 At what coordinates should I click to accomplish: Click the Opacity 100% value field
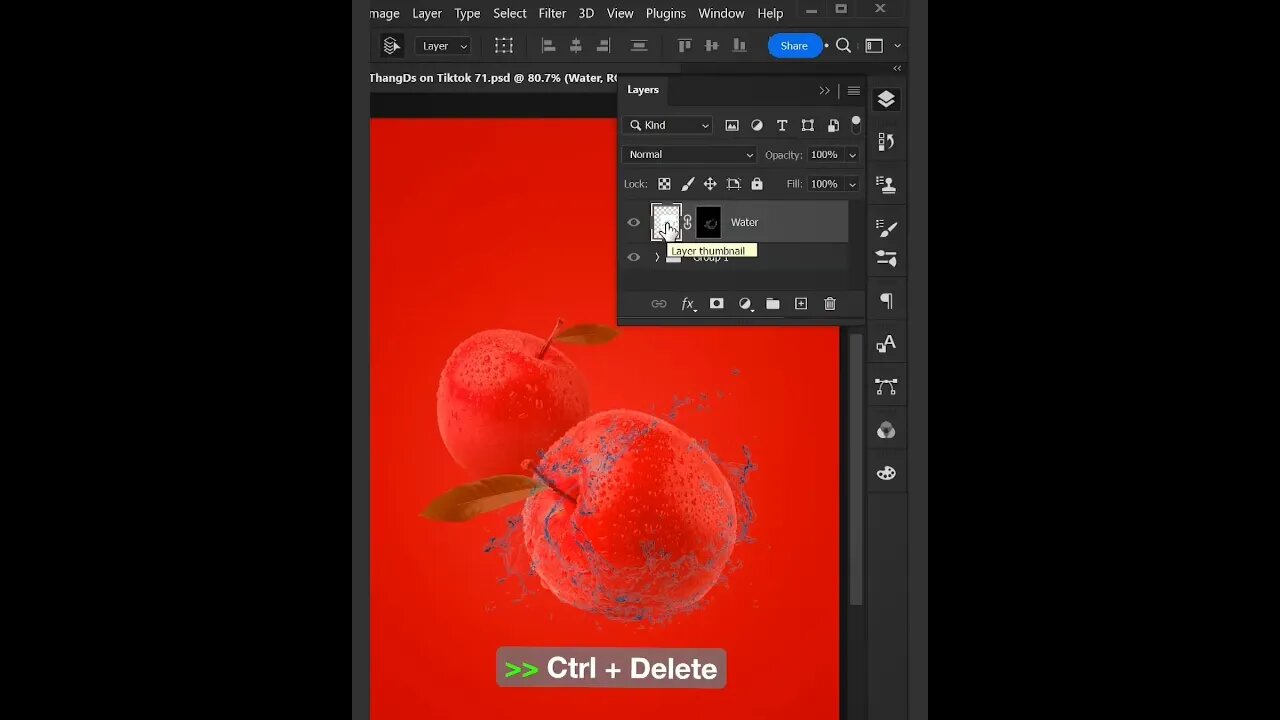[x=824, y=155]
